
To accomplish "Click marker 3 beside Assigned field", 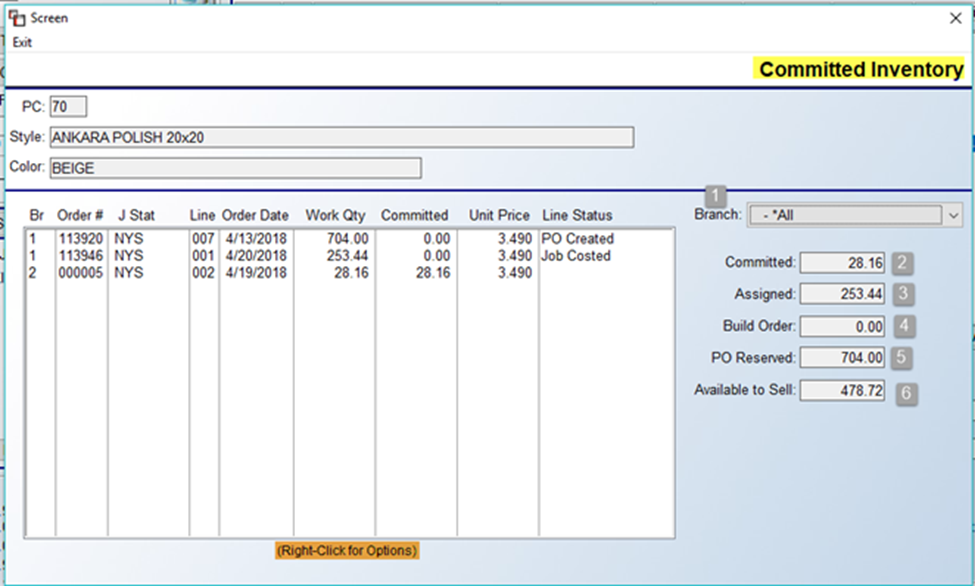I will pyautogui.click(x=902, y=295).
